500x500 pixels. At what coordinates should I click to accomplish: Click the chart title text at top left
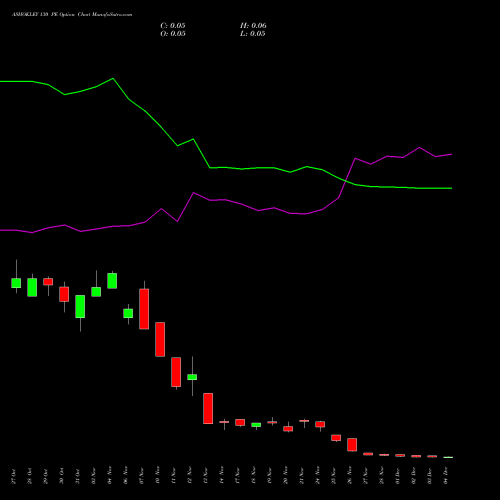[x=72, y=15]
